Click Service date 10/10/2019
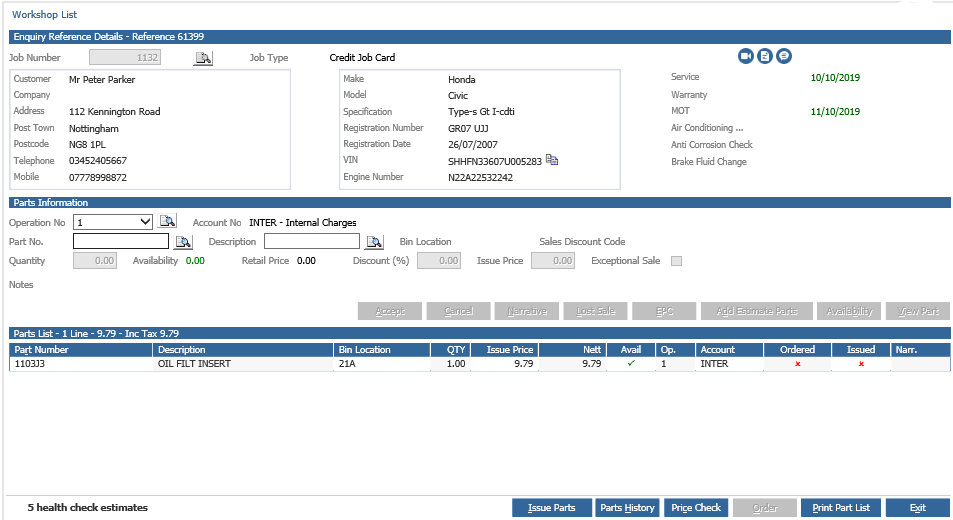This screenshot has width=953, height=520. click(x=835, y=78)
